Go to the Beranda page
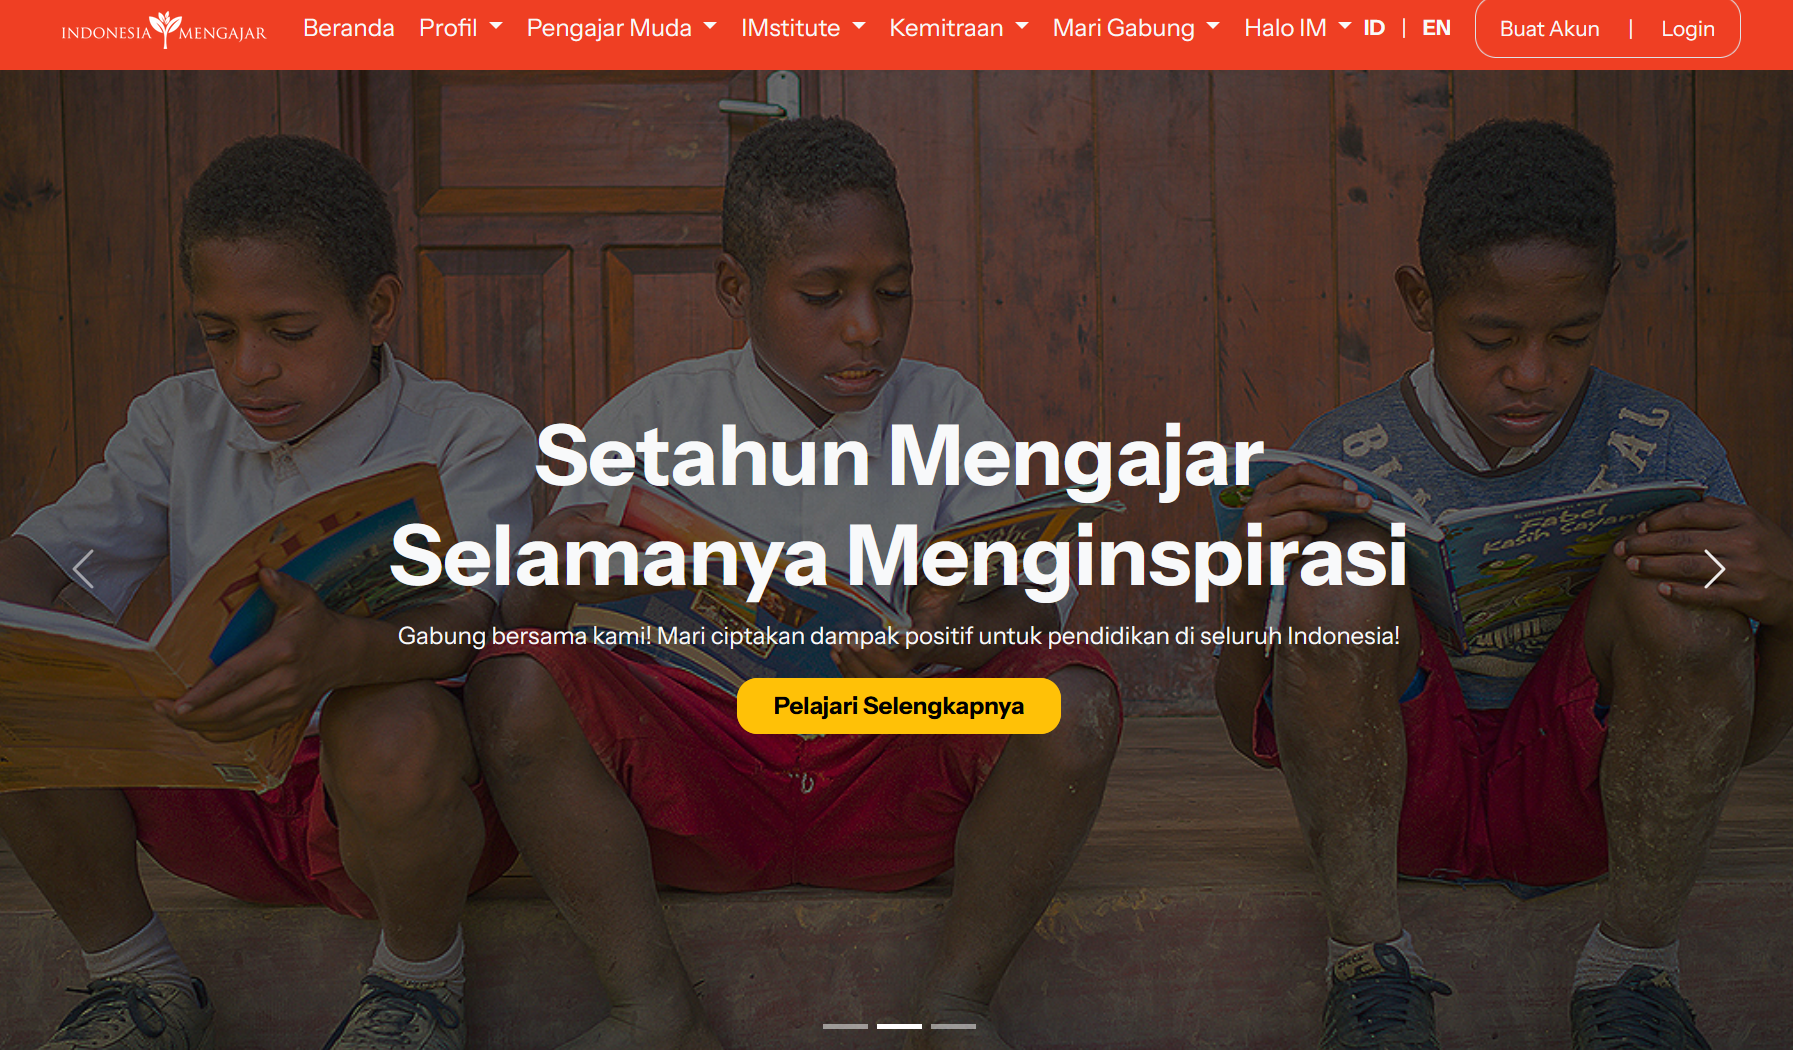 pos(349,28)
